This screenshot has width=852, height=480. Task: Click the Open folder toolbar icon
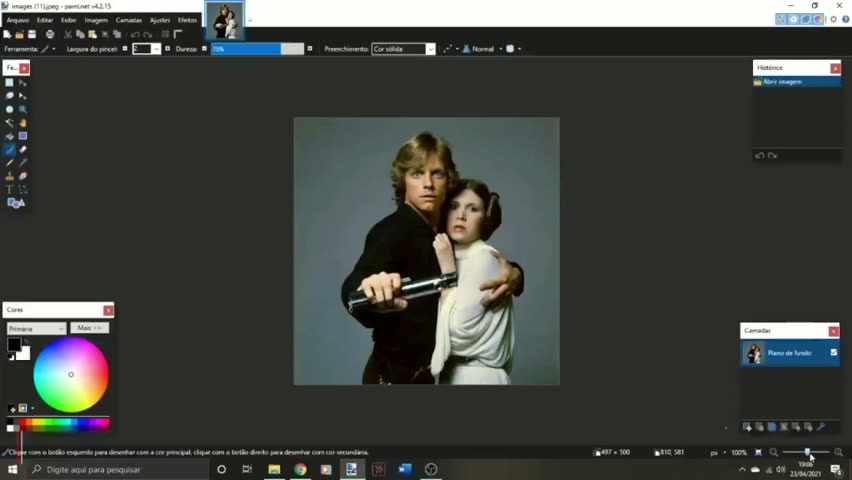[x=20, y=34]
